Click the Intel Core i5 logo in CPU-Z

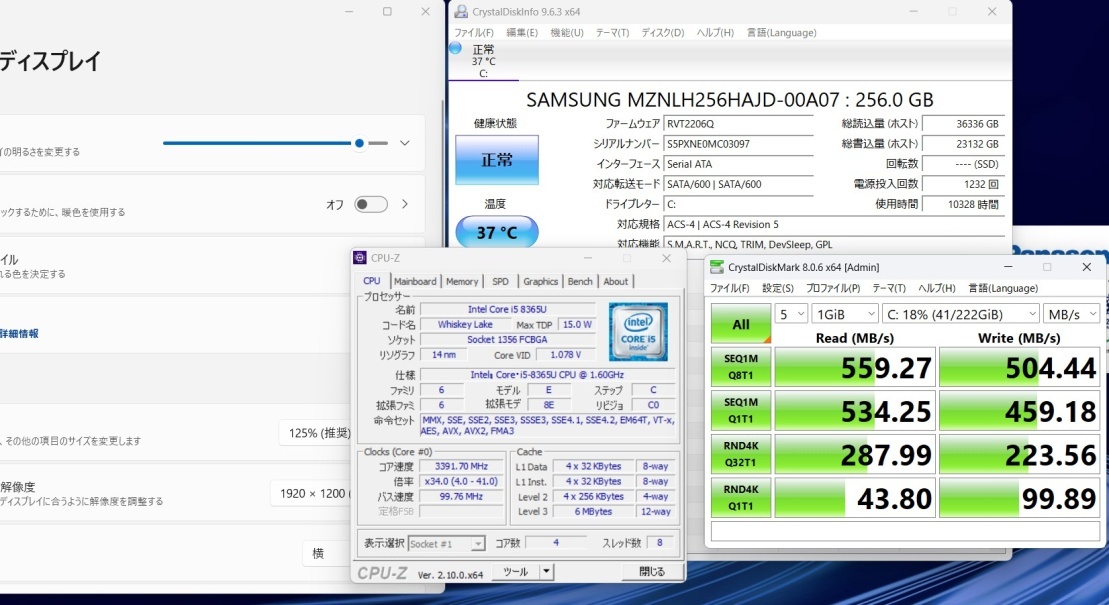pos(638,332)
